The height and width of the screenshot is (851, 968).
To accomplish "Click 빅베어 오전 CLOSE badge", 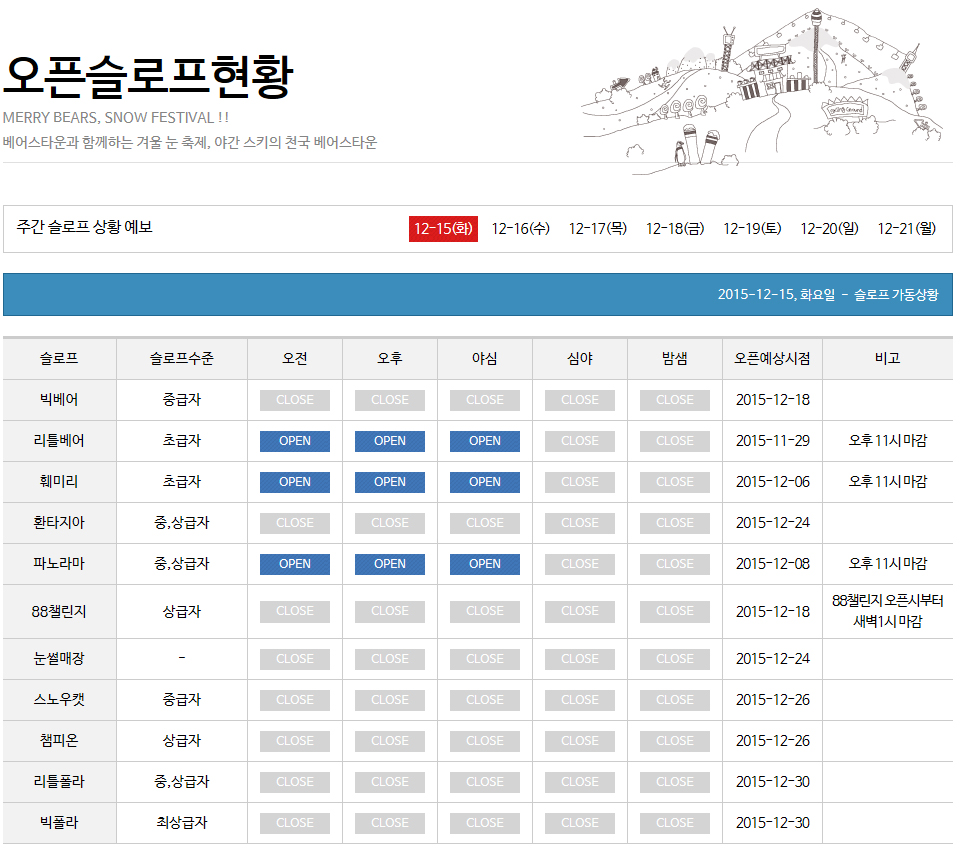I will tap(294, 400).
